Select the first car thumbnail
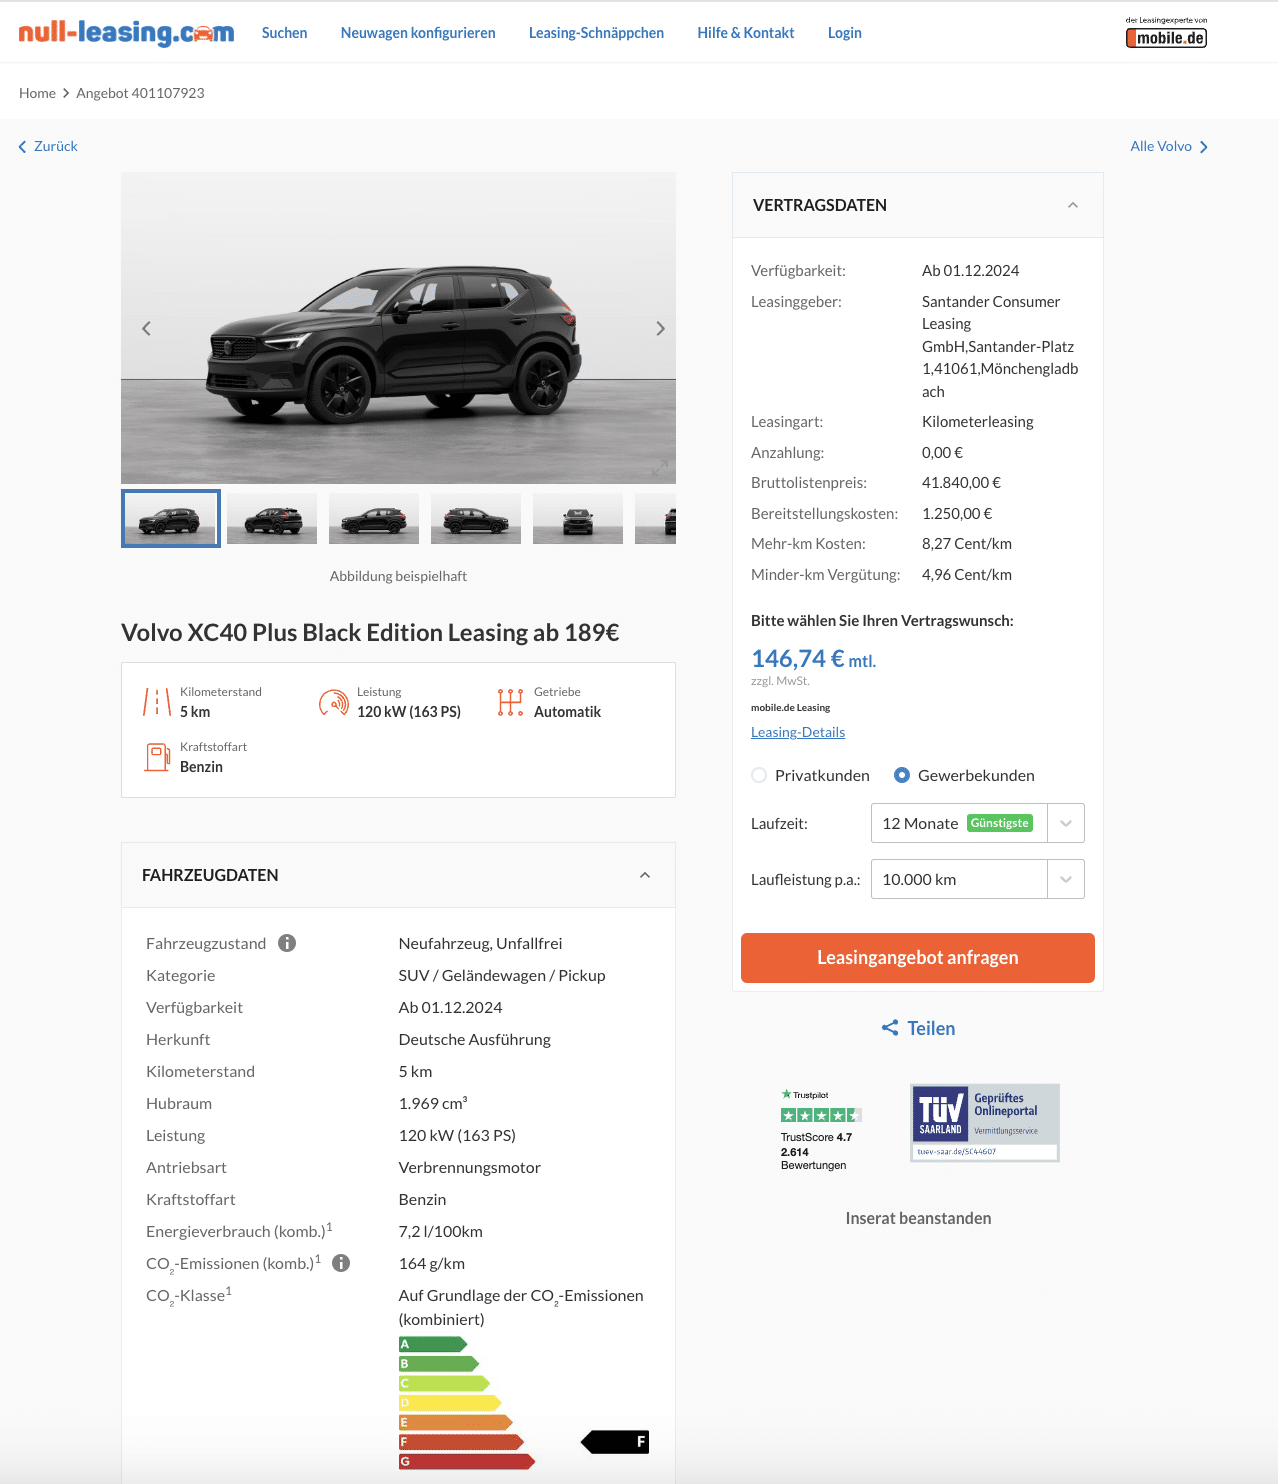This screenshot has height=1484, width=1278. pyautogui.click(x=171, y=518)
